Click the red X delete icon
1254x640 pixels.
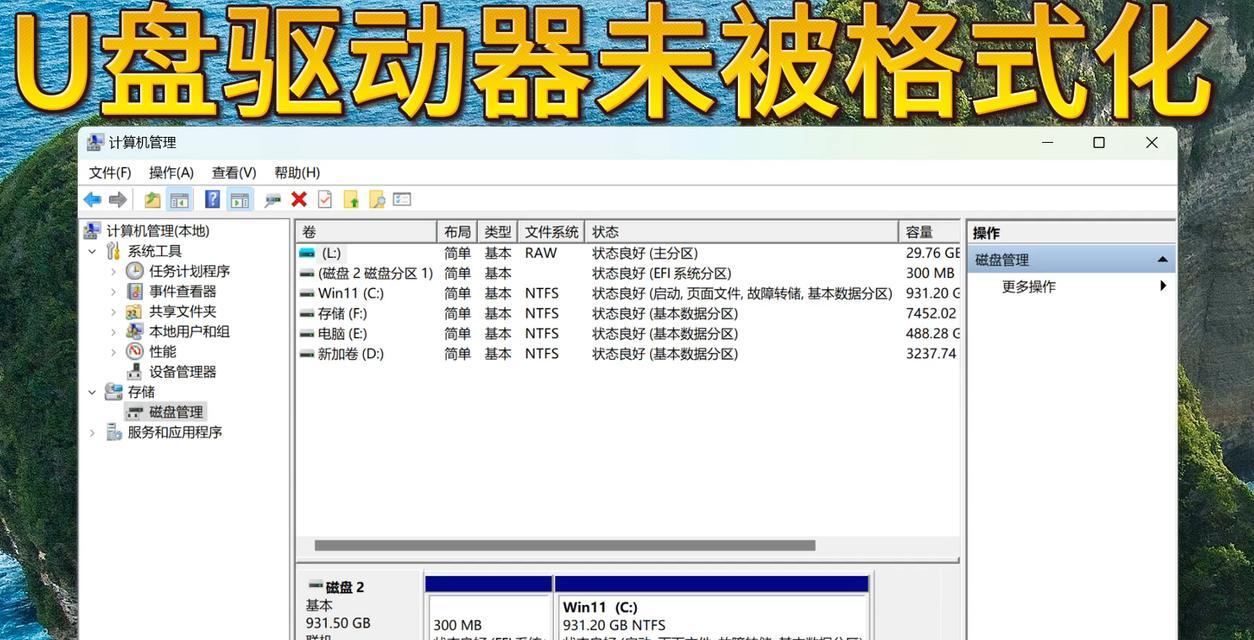[x=298, y=199]
